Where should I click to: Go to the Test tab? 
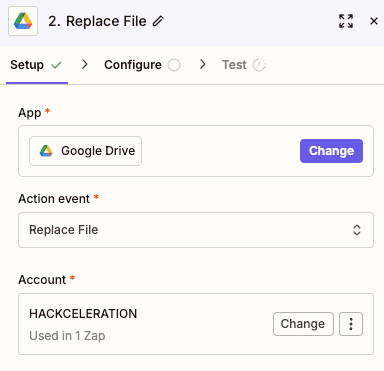tap(244, 65)
